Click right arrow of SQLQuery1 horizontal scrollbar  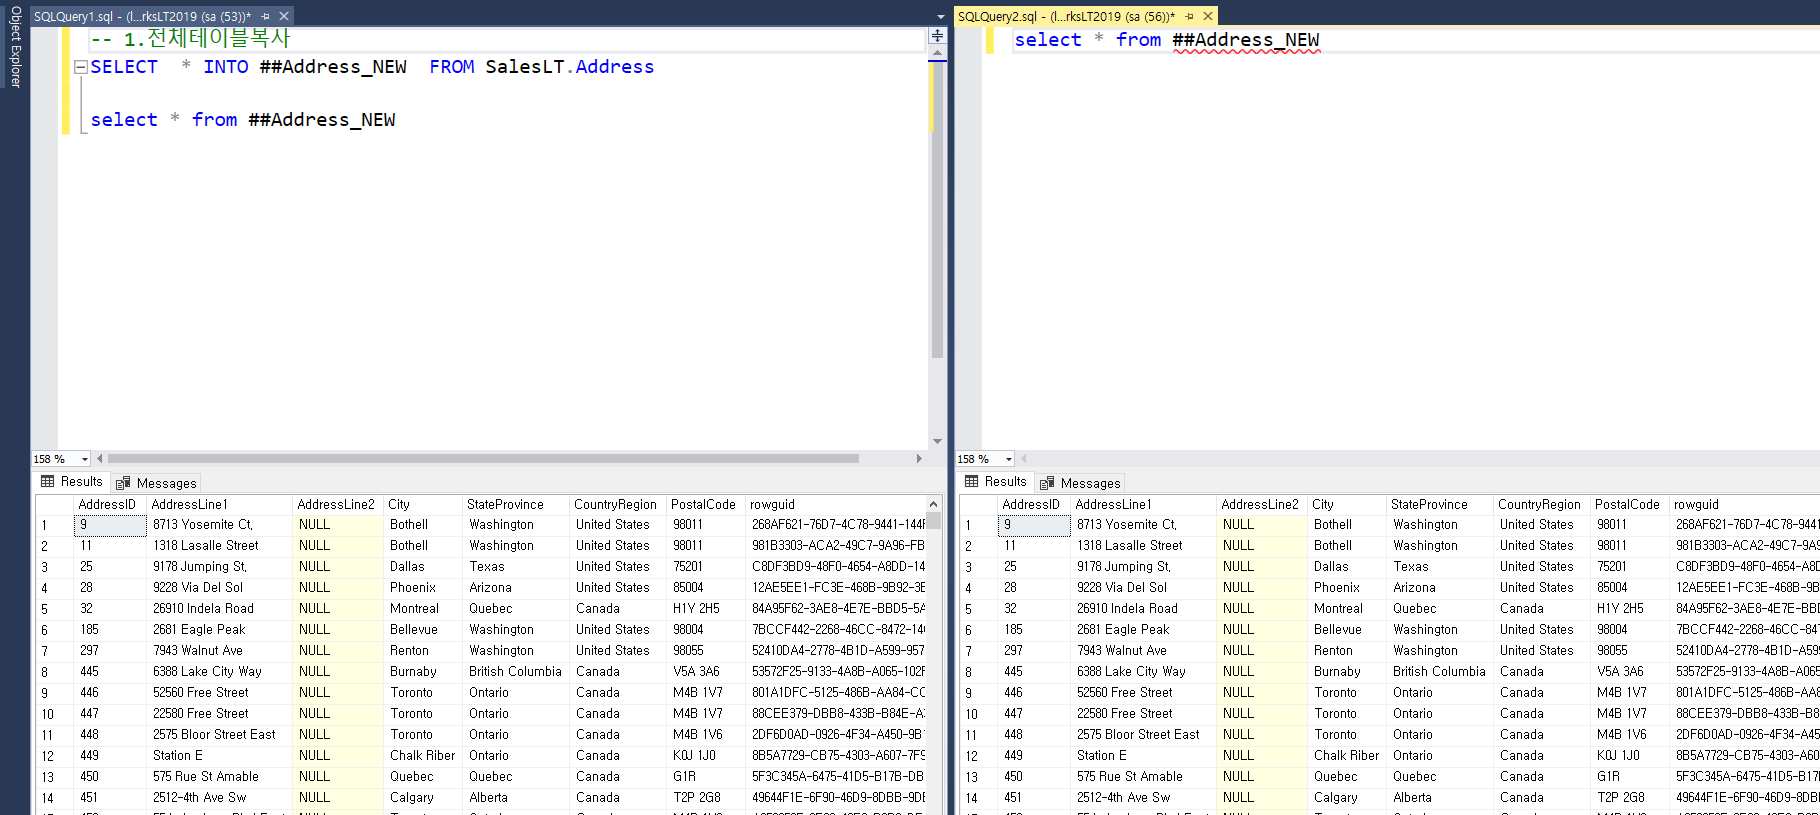tap(919, 459)
